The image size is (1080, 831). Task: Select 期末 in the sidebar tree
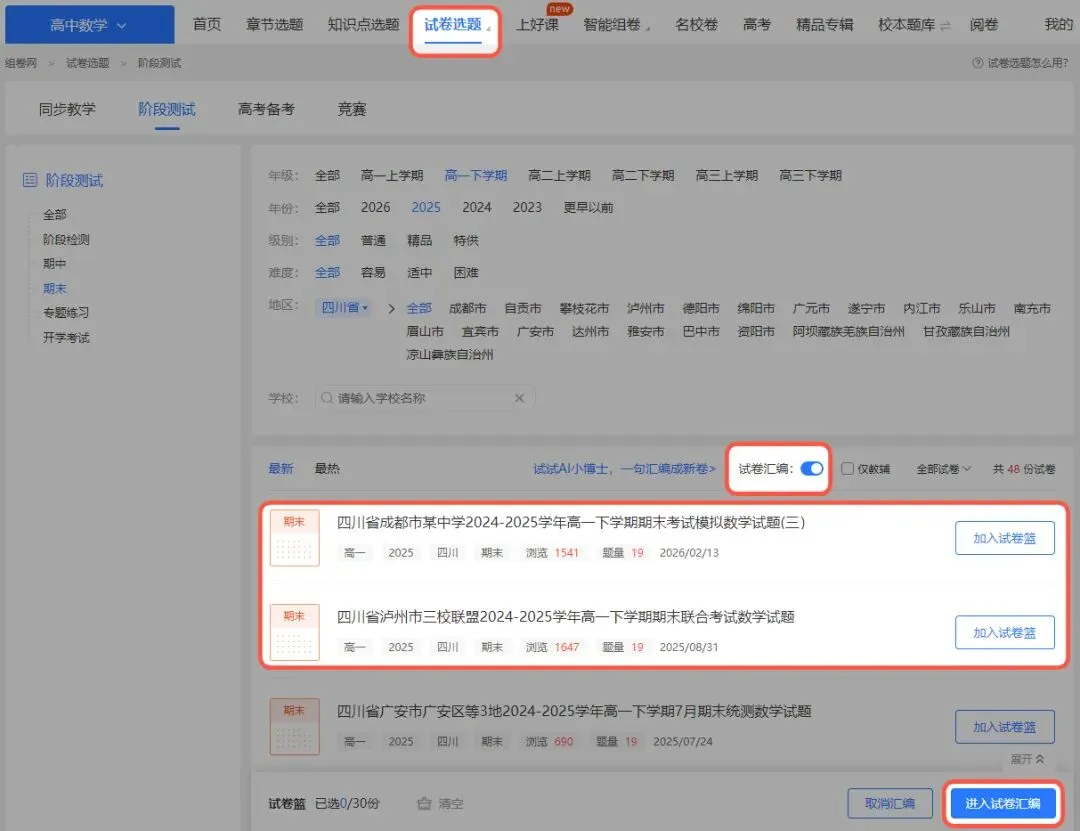click(x=54, y=288)
